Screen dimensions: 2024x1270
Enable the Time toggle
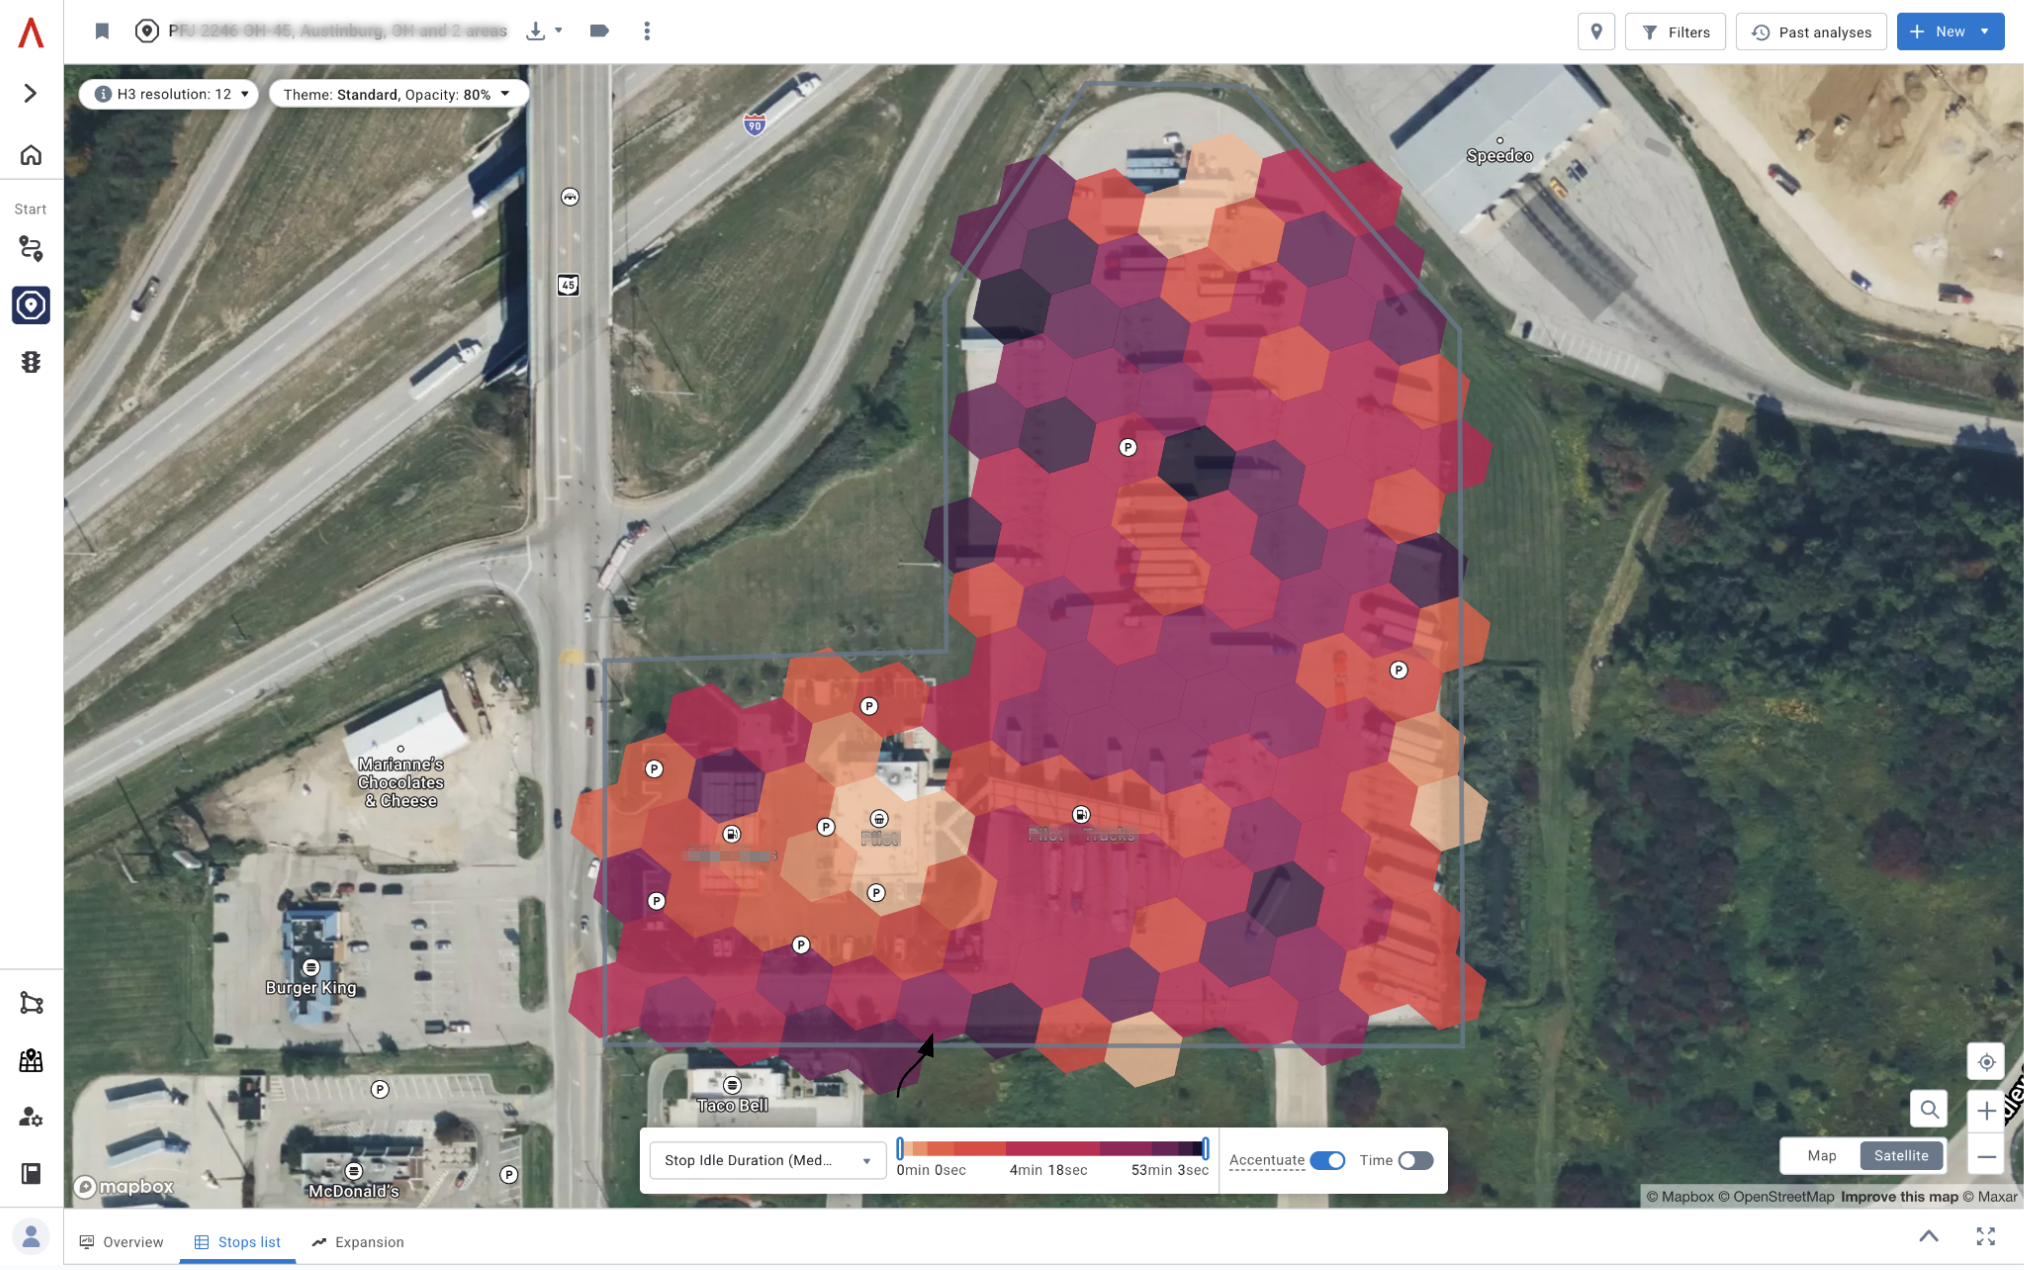[x=1415, y=1160]
